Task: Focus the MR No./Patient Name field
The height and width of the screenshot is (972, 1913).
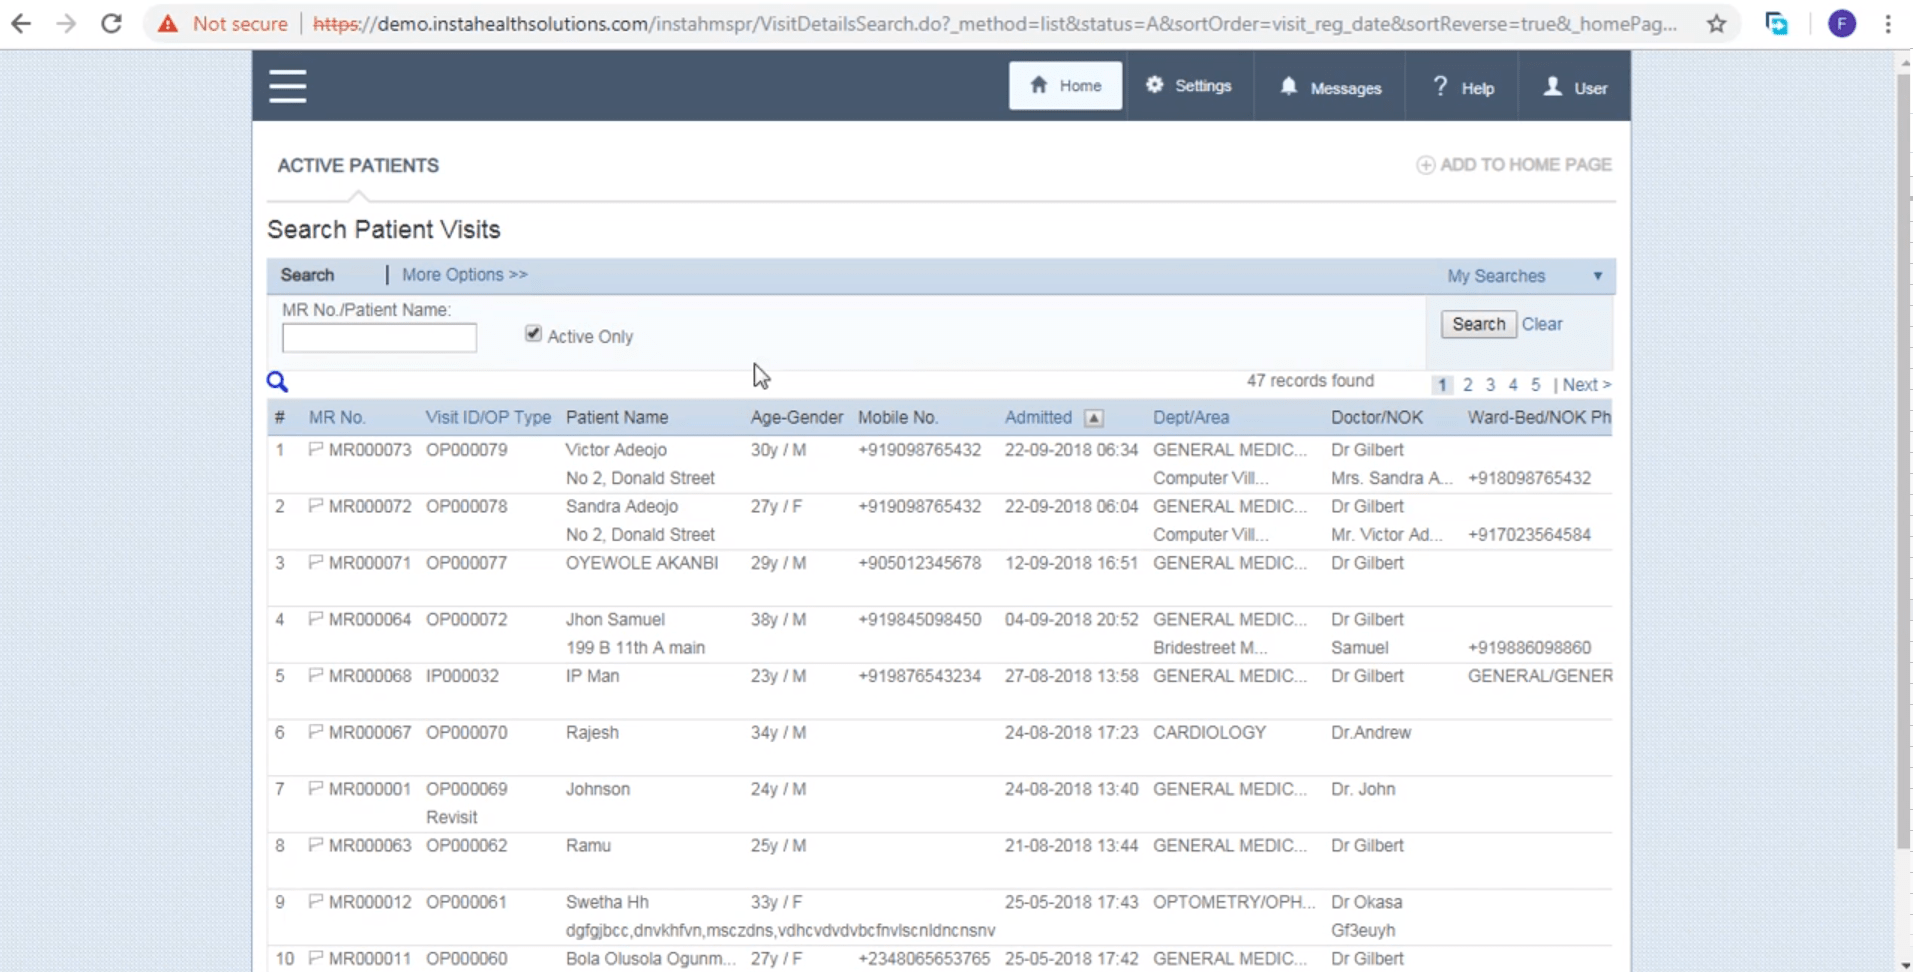Action: [x=379, y=338]
